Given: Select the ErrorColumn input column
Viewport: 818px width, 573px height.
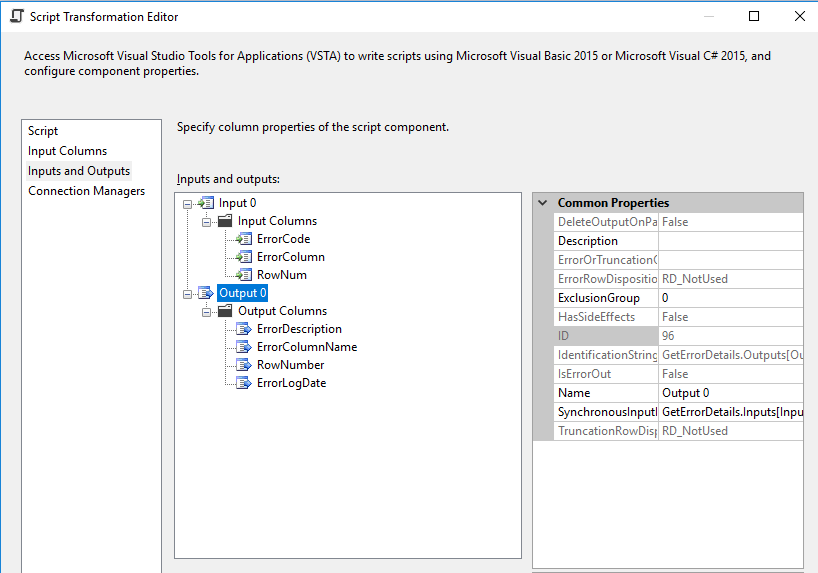Looking at the screenshot, I should [x=291, y=257].
